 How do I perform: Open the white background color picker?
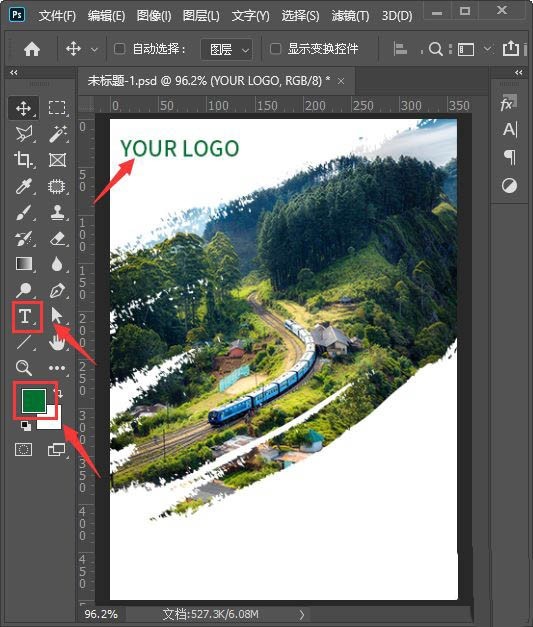(54, 421)
